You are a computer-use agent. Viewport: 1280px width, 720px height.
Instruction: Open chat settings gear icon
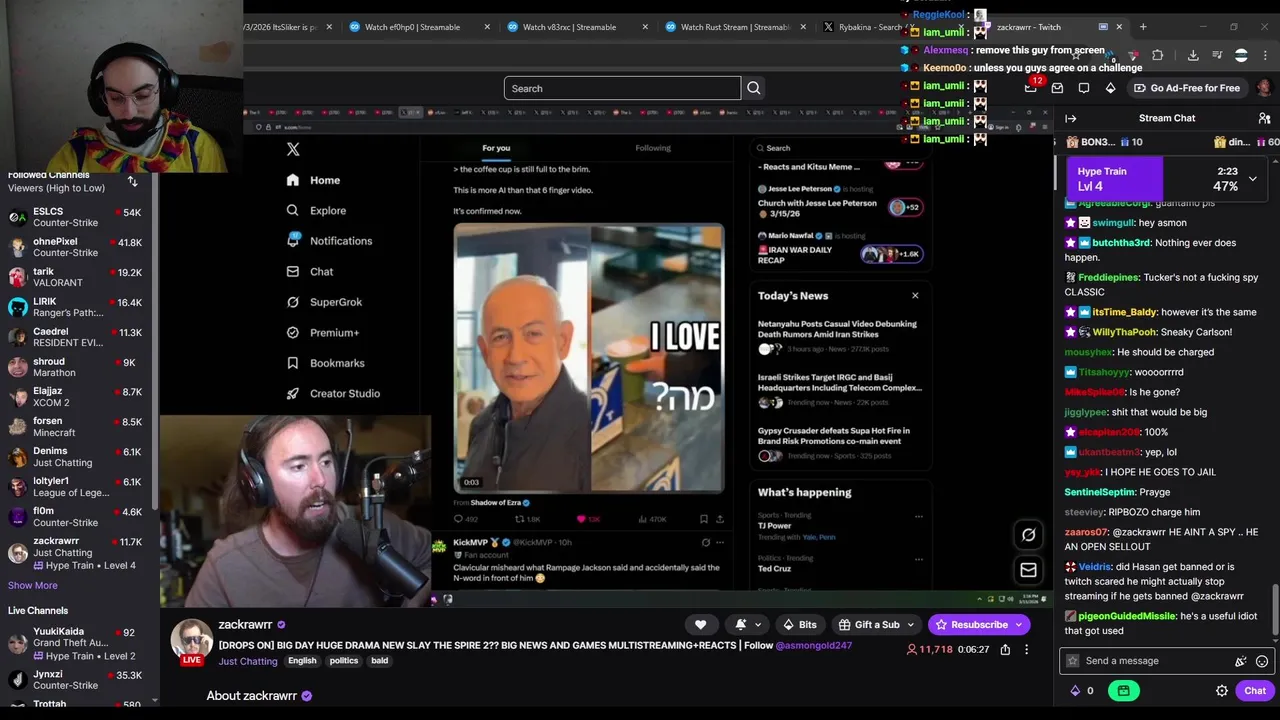click(1222, 691)
